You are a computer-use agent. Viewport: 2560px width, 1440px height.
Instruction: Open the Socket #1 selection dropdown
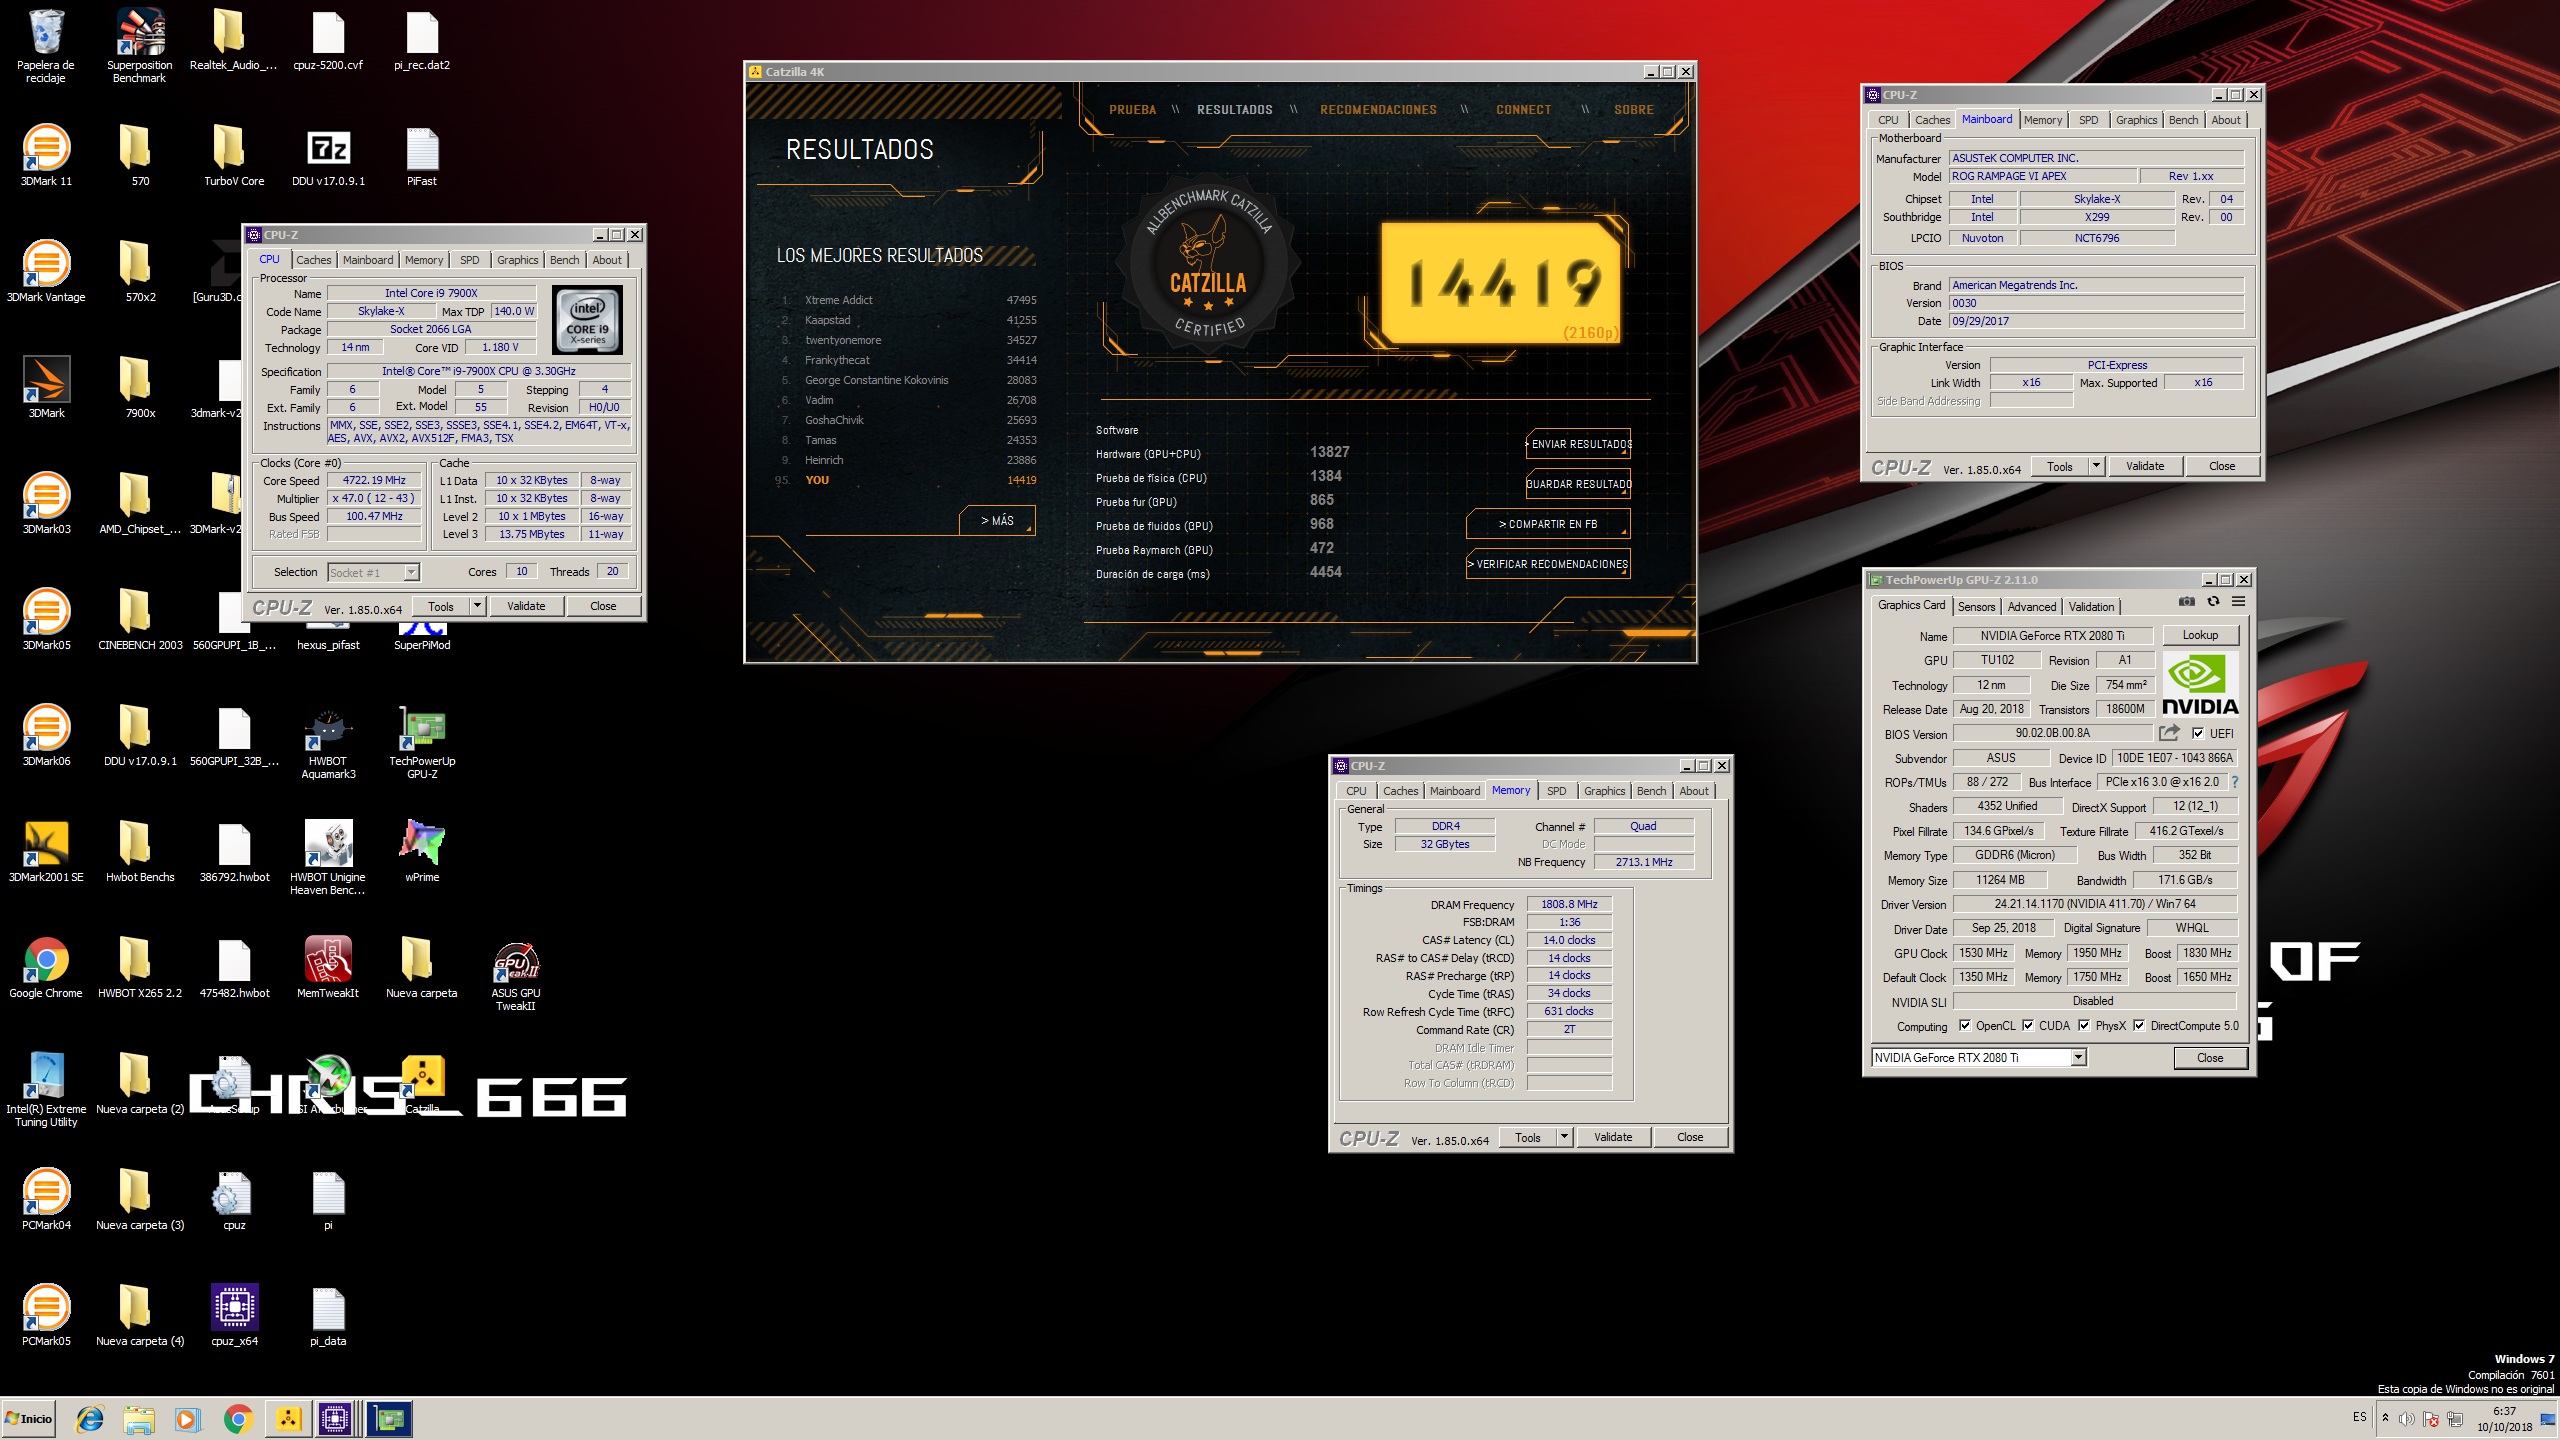[x=411, y=572]
